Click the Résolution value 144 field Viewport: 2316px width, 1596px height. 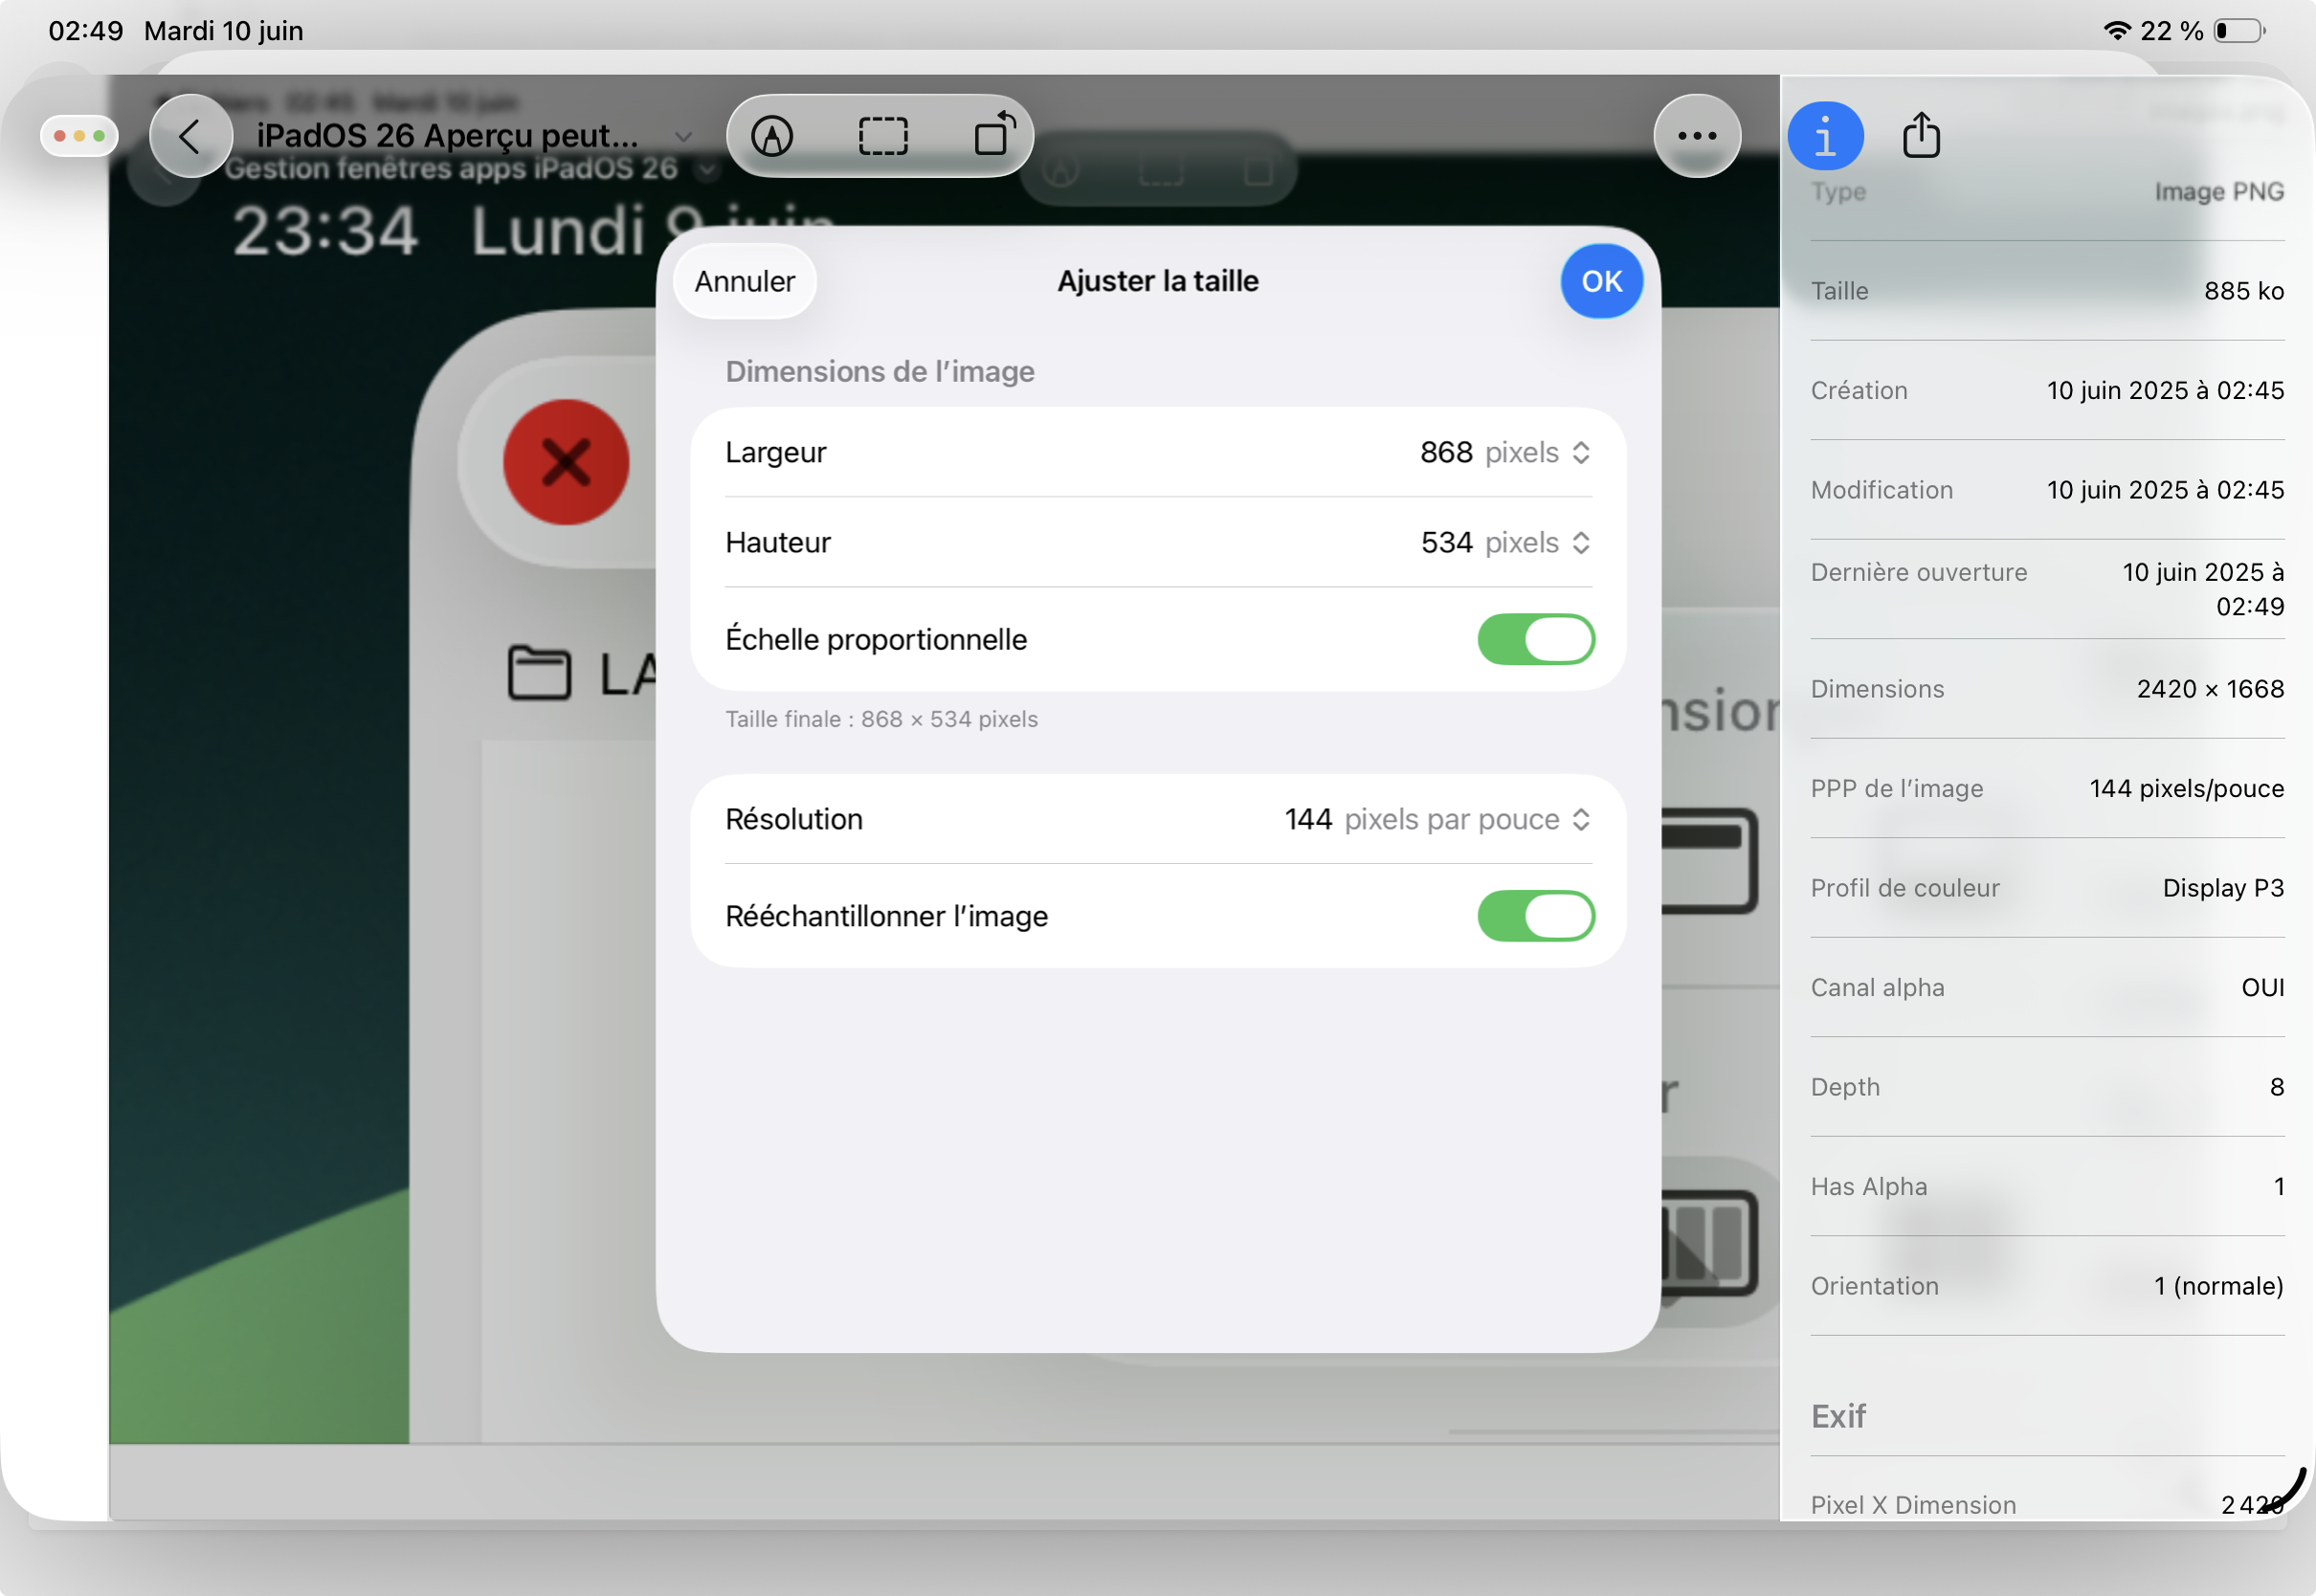click(x=1308, y=820)
